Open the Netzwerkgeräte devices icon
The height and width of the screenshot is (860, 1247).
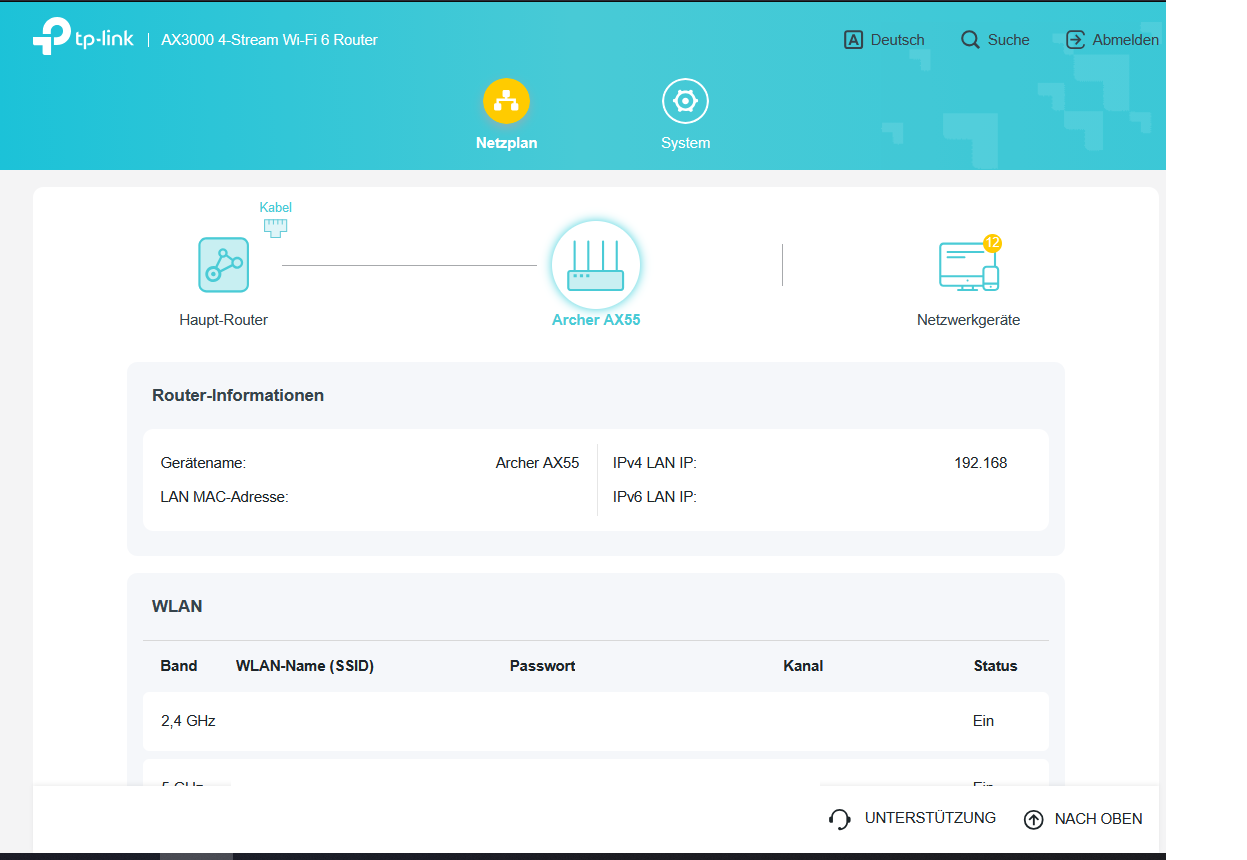pyautogui.click(x=968, y=266)
